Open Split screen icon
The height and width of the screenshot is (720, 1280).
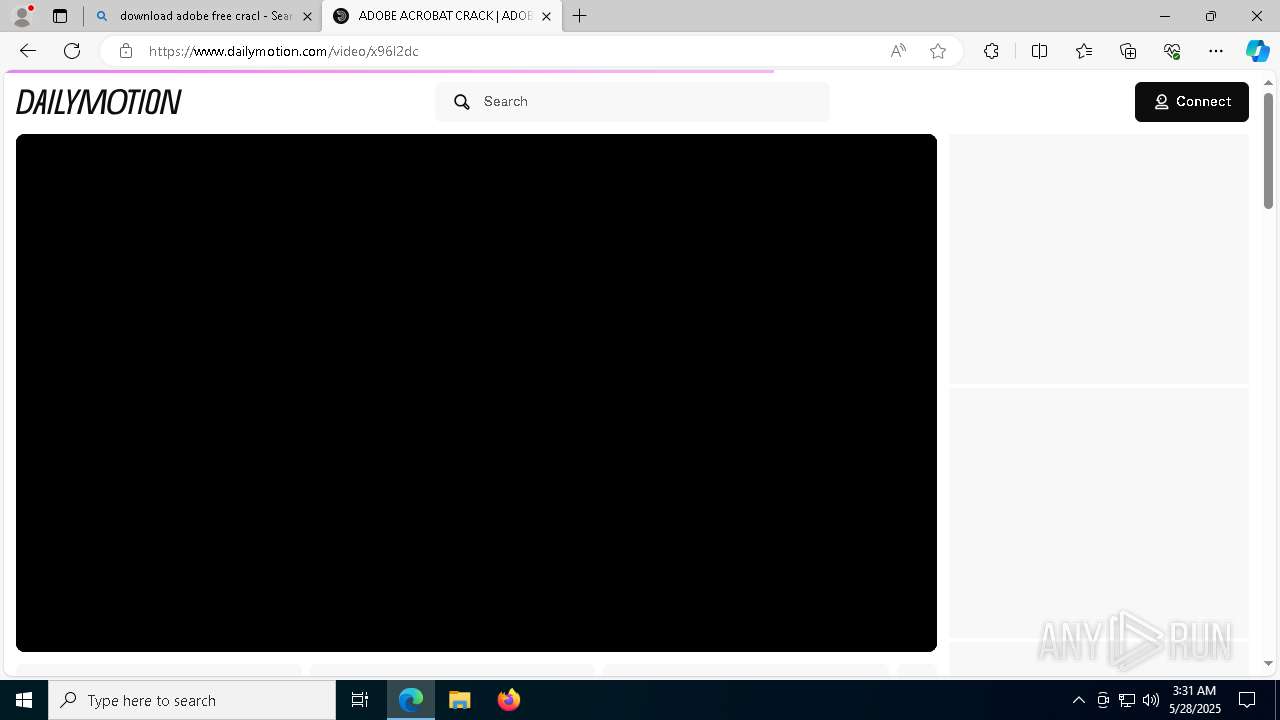1039,51
